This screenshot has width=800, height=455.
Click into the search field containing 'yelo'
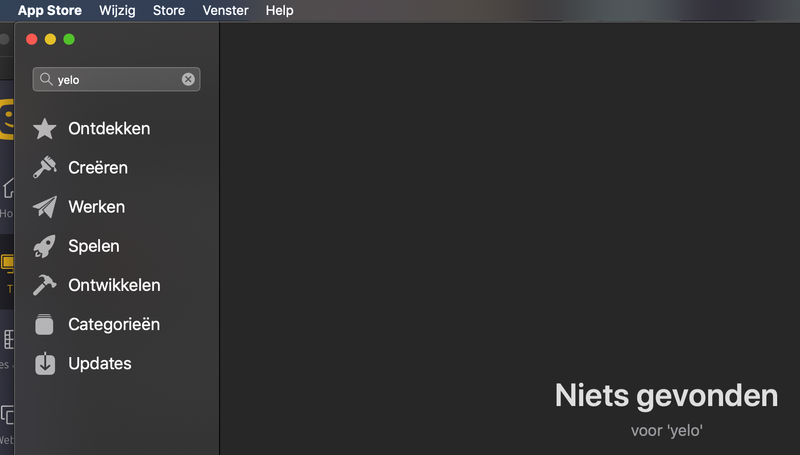click(x=115, y=79)
